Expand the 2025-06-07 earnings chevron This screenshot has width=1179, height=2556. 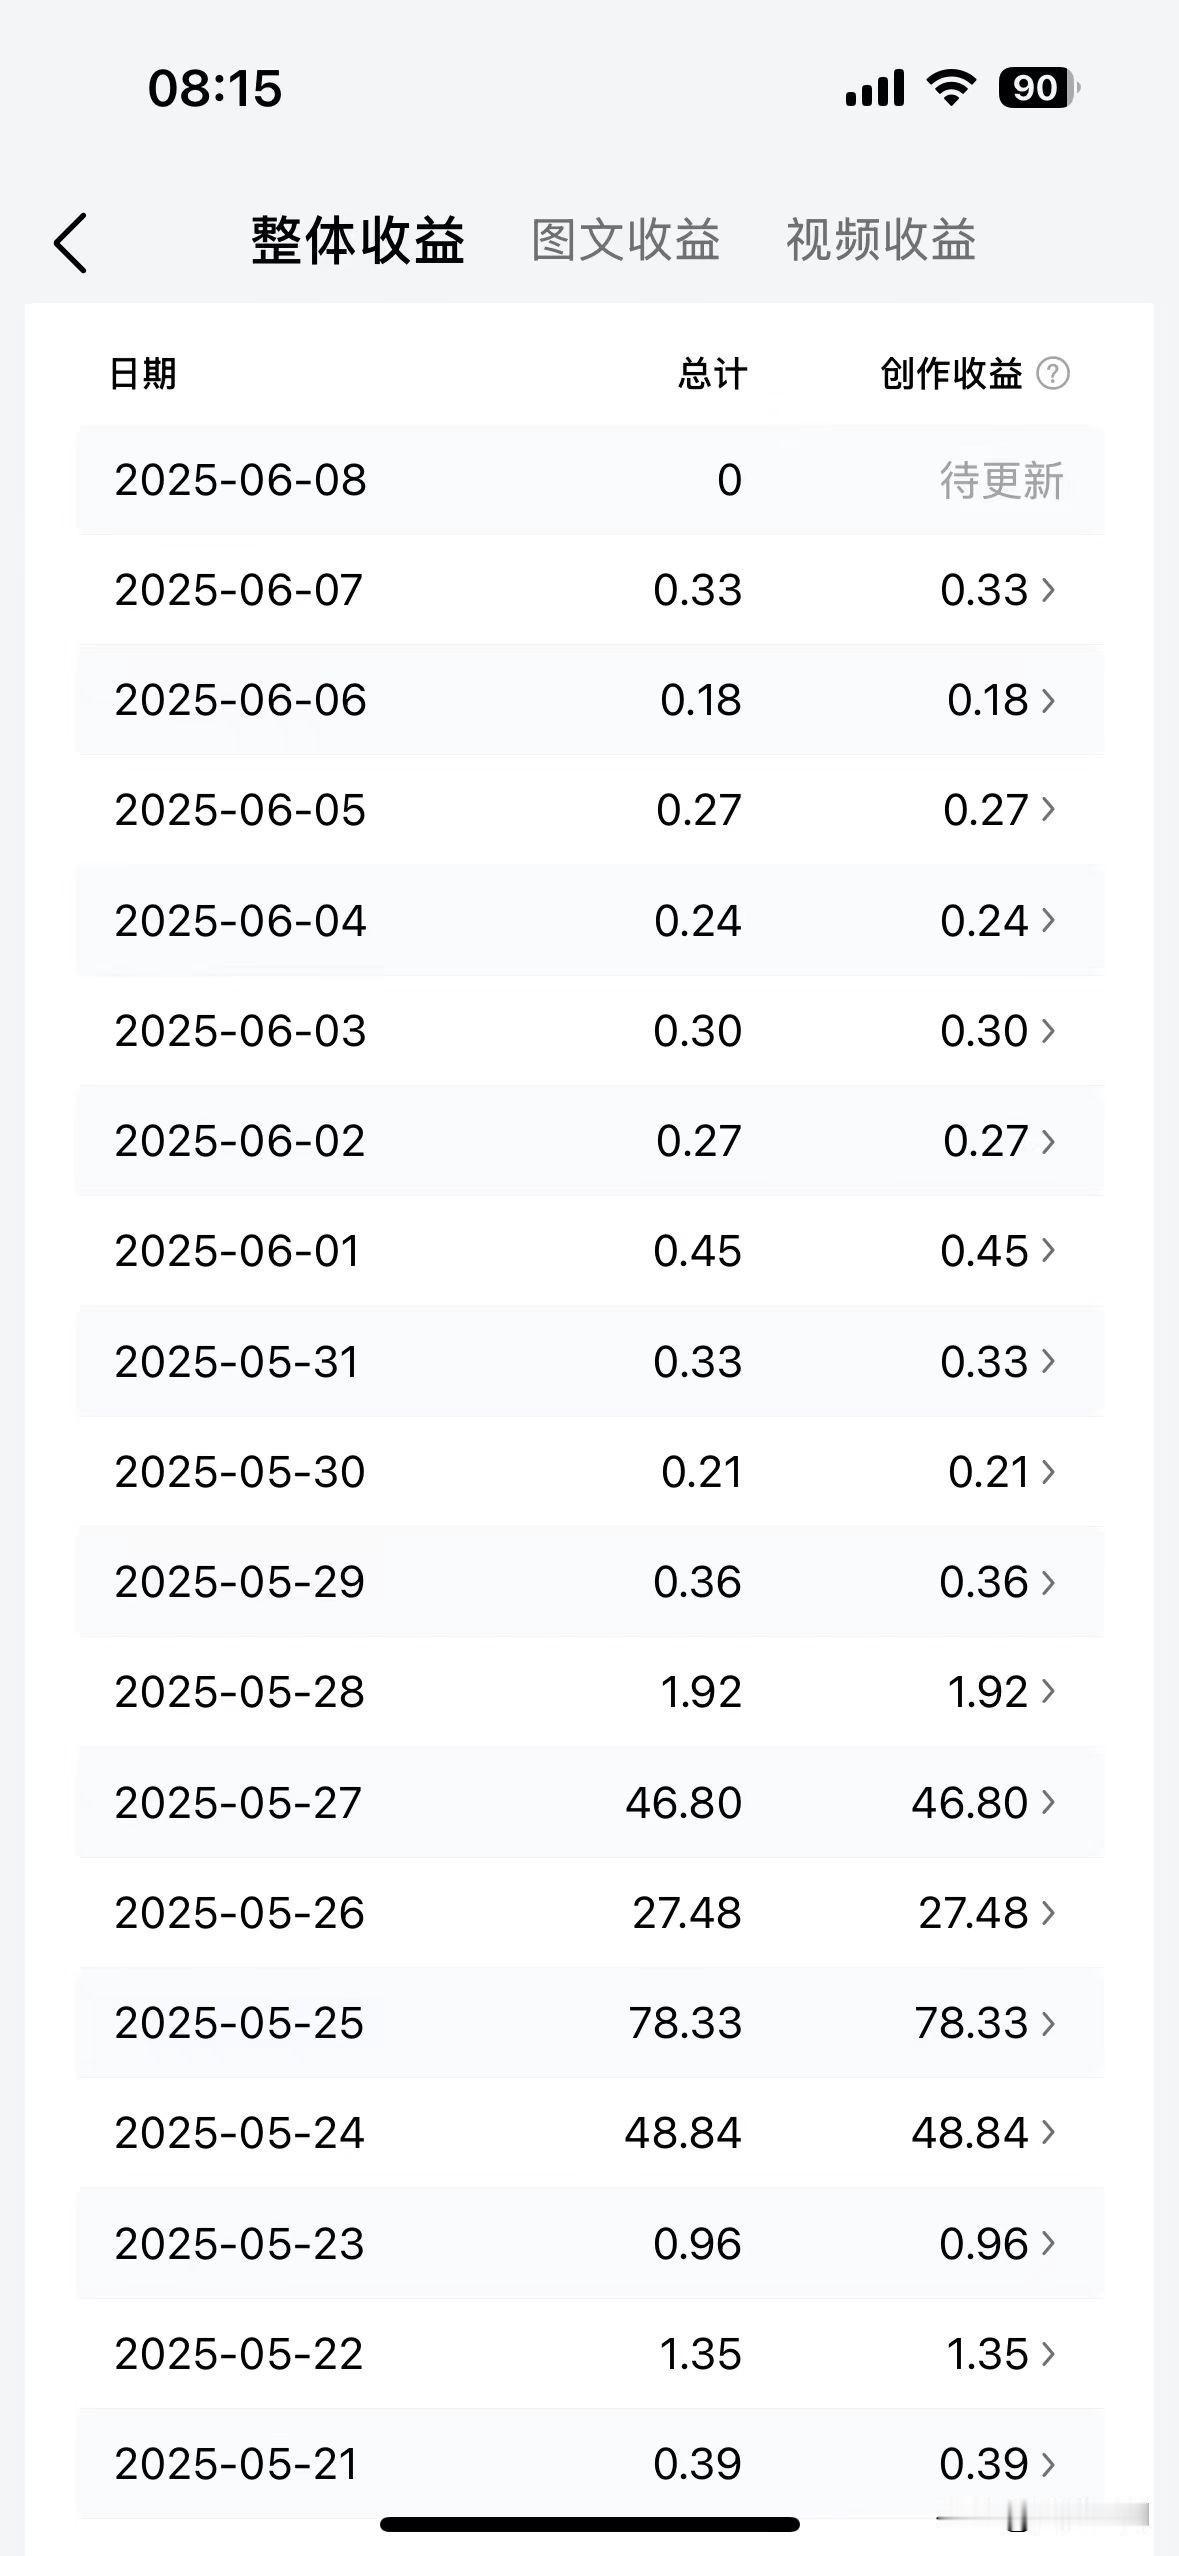[1048, 590]
